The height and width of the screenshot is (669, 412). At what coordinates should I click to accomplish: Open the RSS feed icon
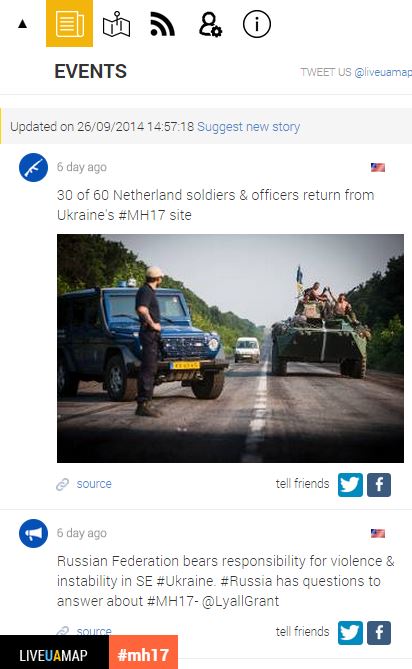162,24
